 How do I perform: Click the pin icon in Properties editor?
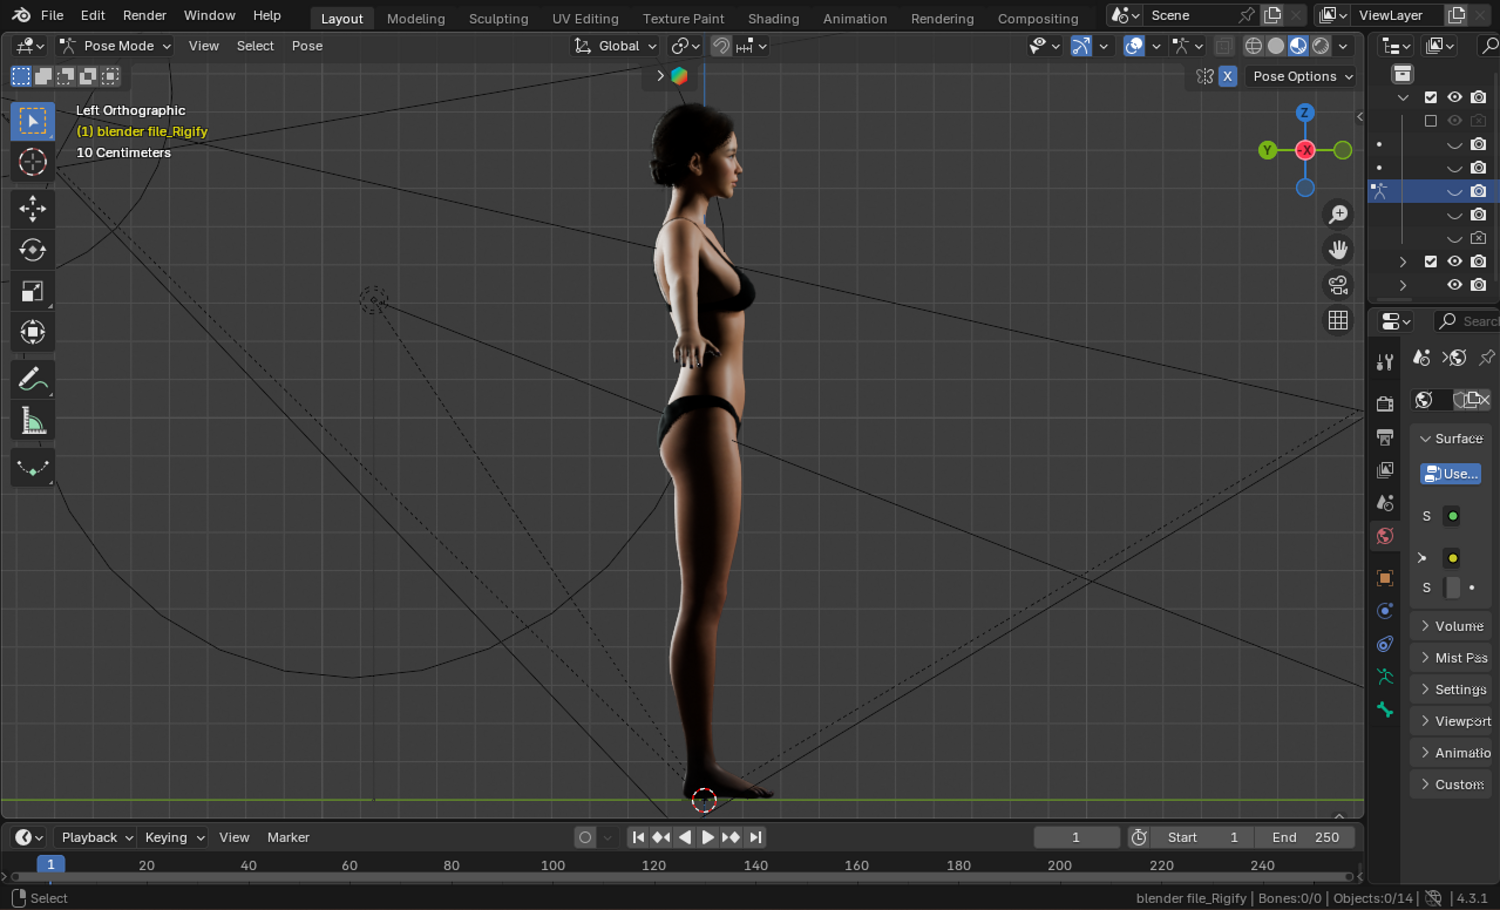coord(1487,358)
